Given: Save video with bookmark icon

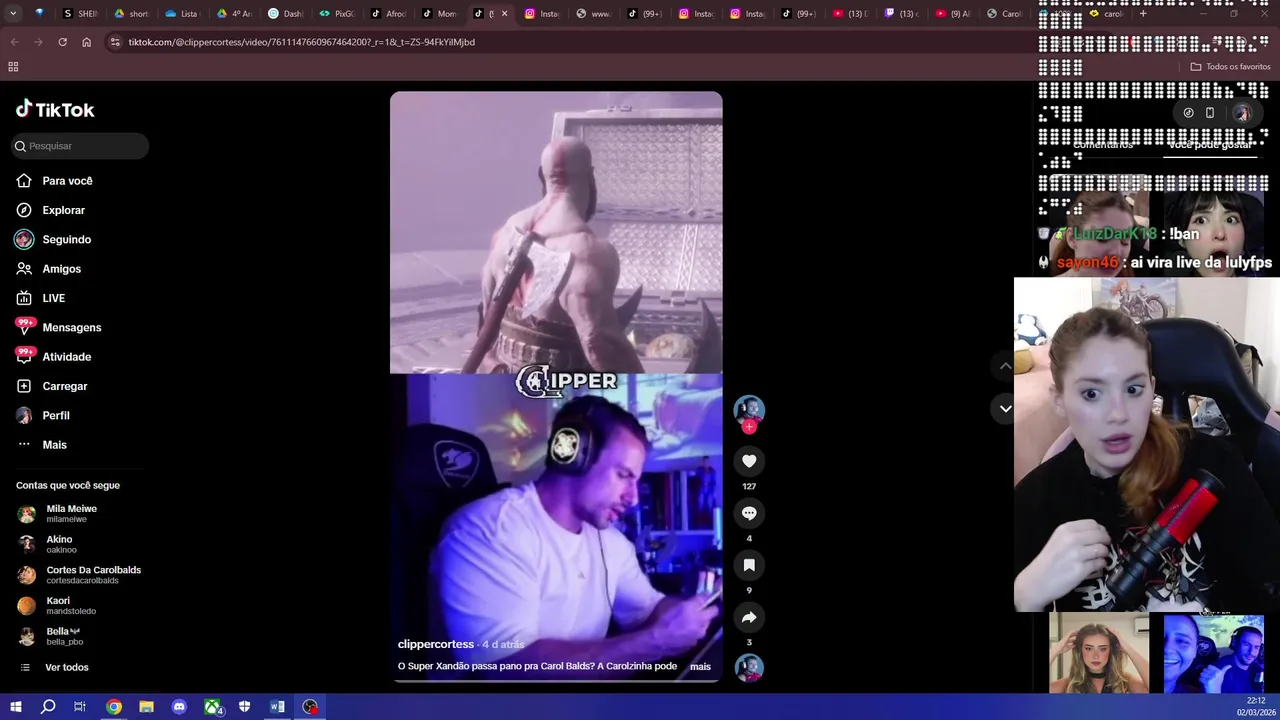Looking at the screenshot, I should point(749,565).
